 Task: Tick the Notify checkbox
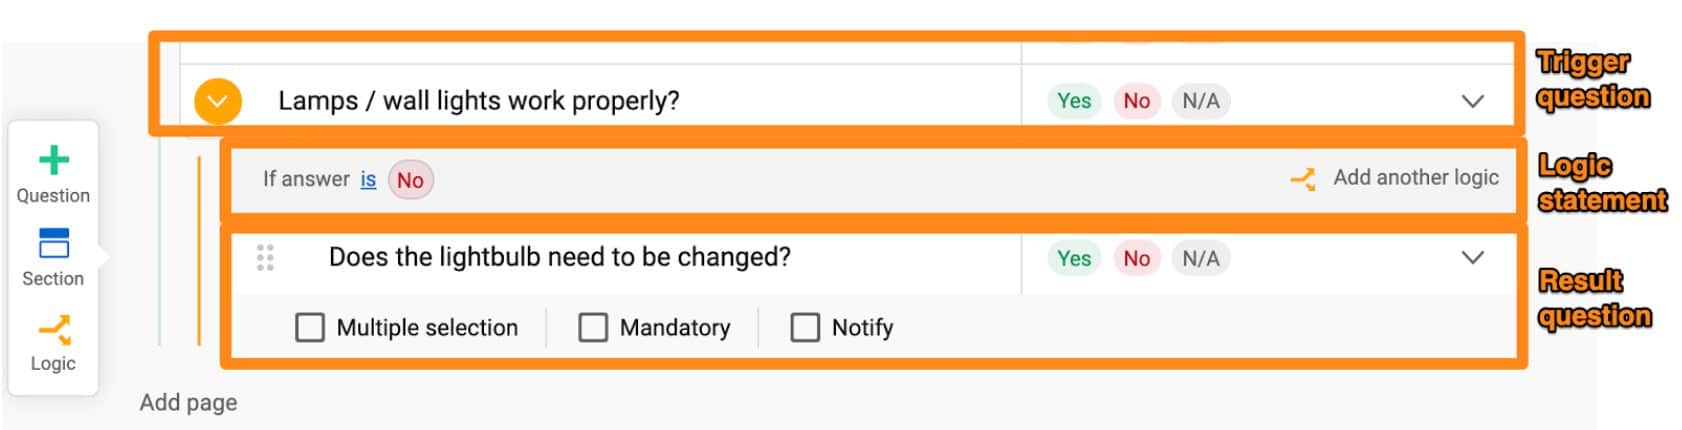click(x=805, y=327)
